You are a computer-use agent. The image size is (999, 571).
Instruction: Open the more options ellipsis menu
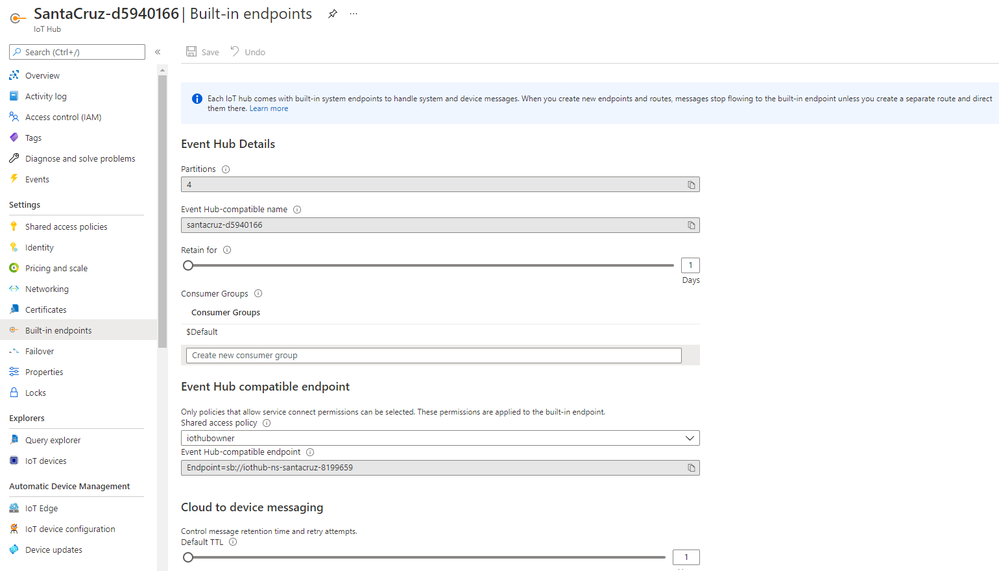[x=354, y=14]
